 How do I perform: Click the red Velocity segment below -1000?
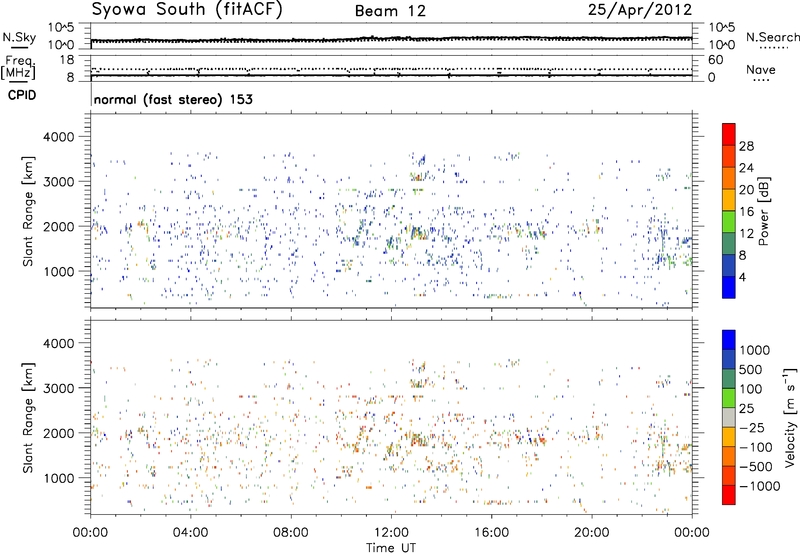(x=729, y=495)
